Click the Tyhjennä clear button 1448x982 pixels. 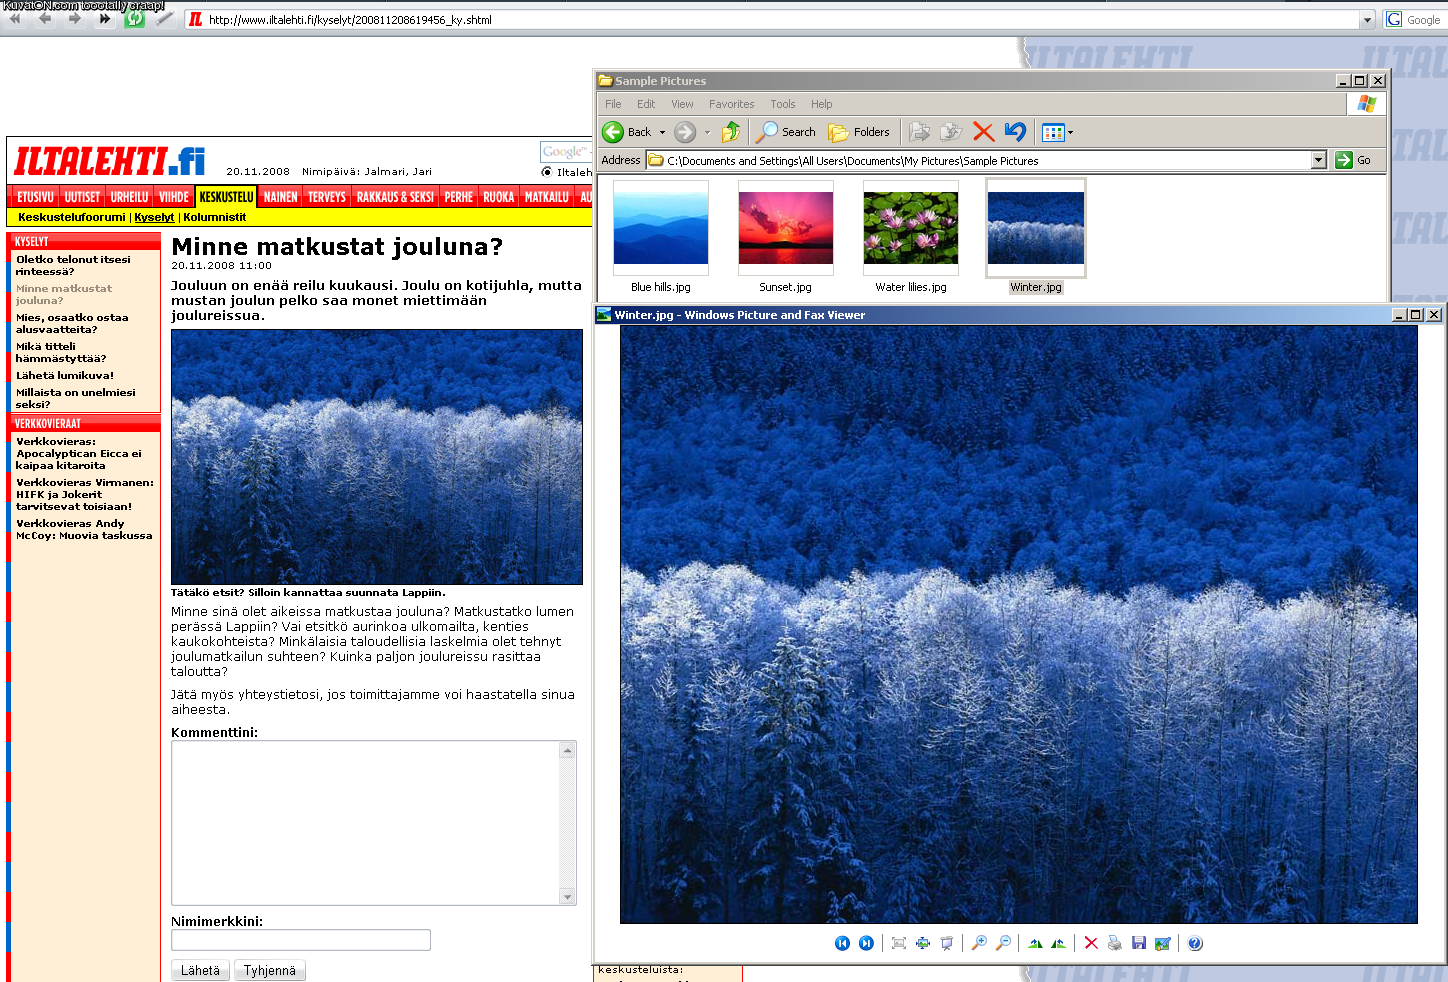[x=270, y=970]
